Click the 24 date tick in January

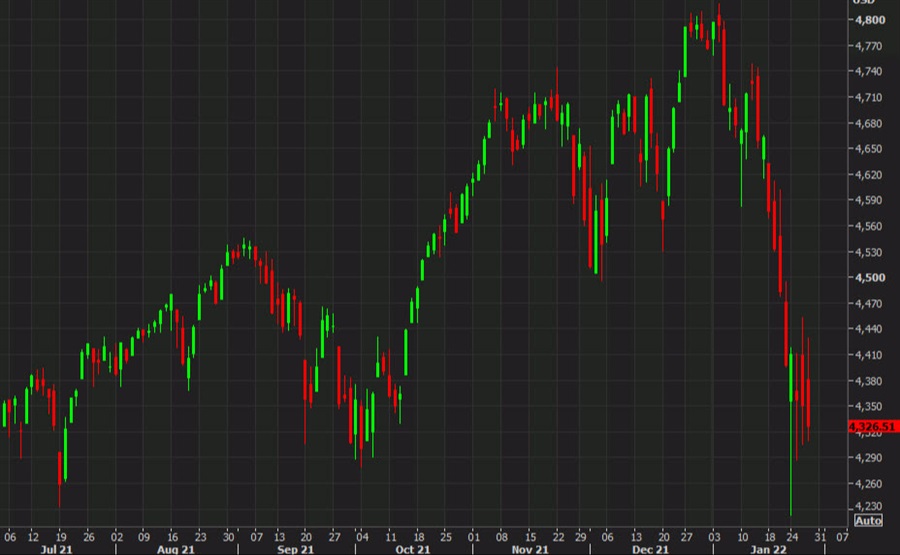791,534
